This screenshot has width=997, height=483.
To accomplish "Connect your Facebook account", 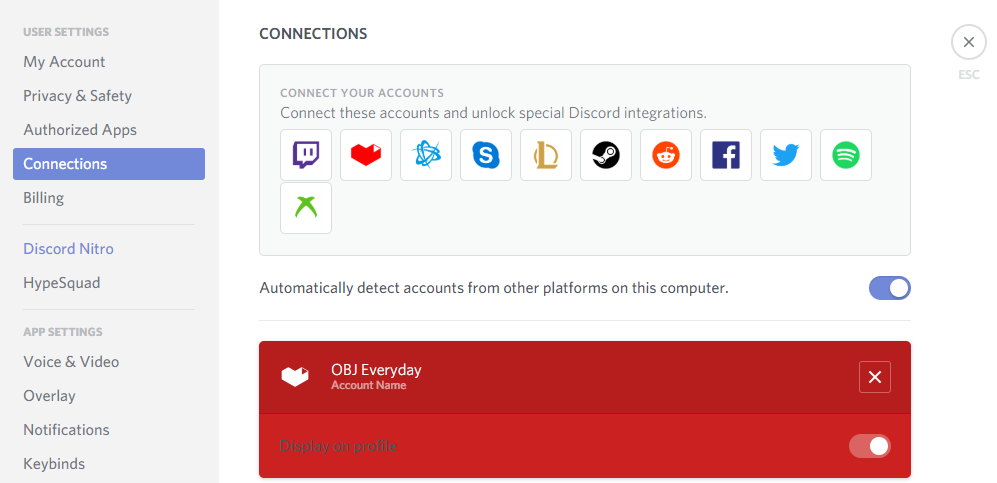I will [726, 155].
